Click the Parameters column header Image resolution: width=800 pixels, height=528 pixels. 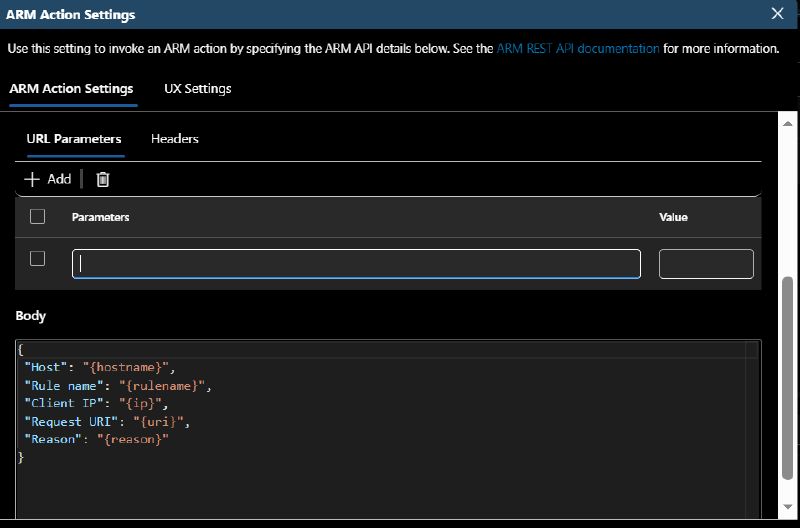pyautogui.click(x=101, y=217)
